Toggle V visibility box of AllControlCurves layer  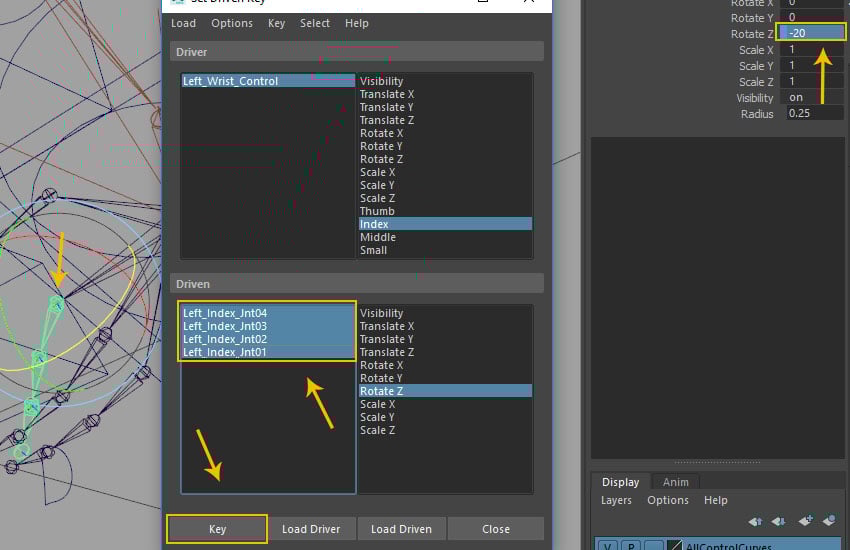click(608, 546)
